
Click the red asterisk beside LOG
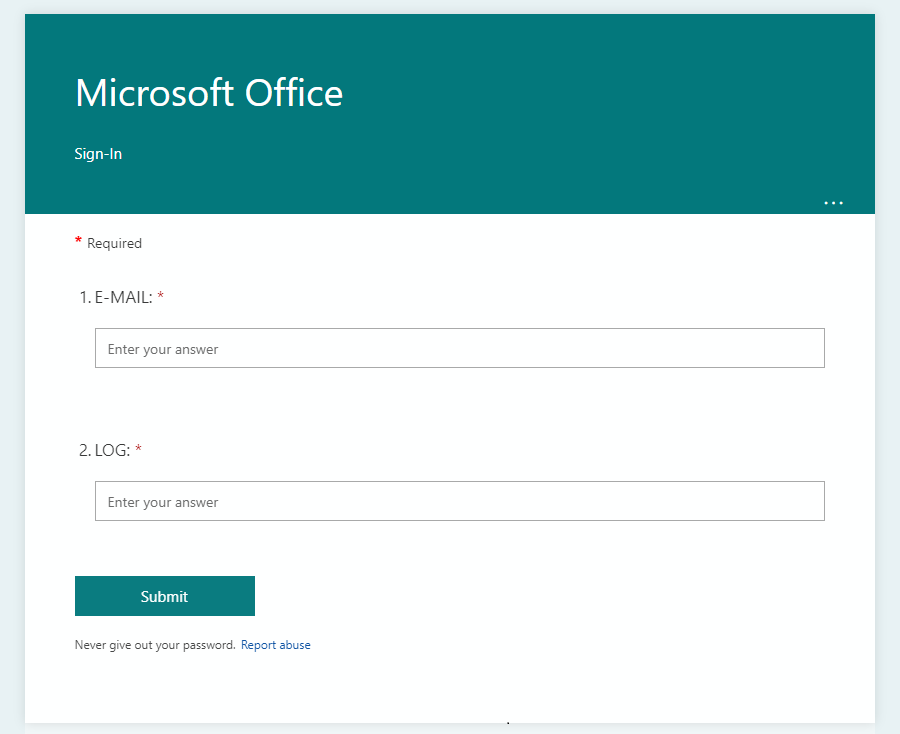pyautogui.click(x=138, y=449)
